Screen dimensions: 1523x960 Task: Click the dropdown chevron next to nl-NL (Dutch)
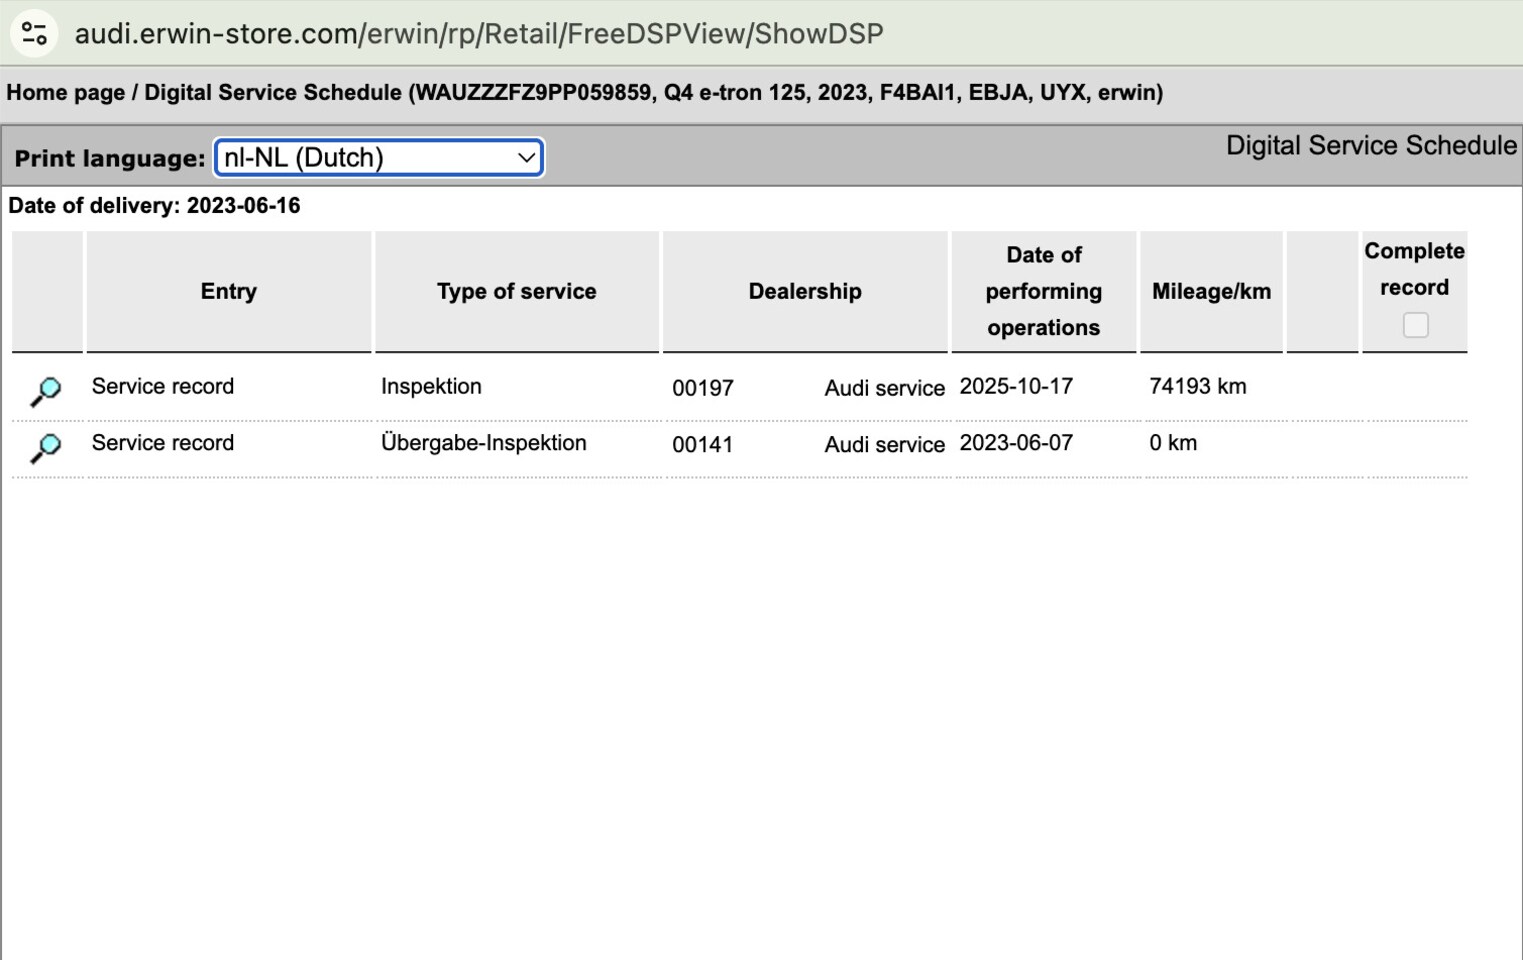click(526, 158)
